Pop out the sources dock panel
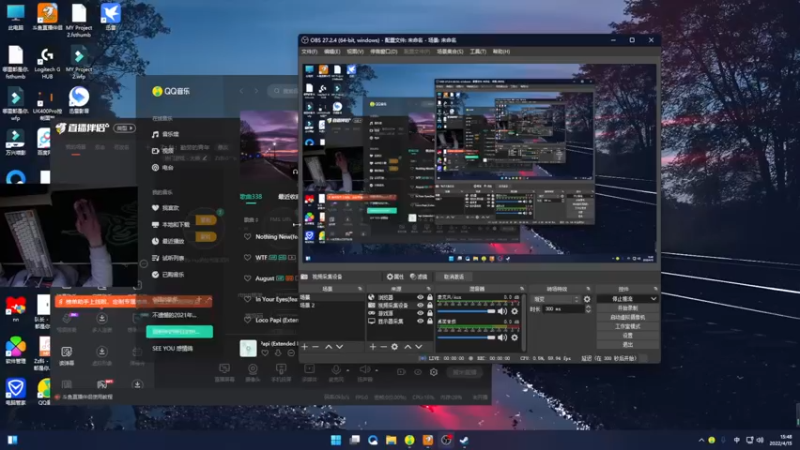Image resolution: width=800 pixels, height=450 pixels. 429,289
